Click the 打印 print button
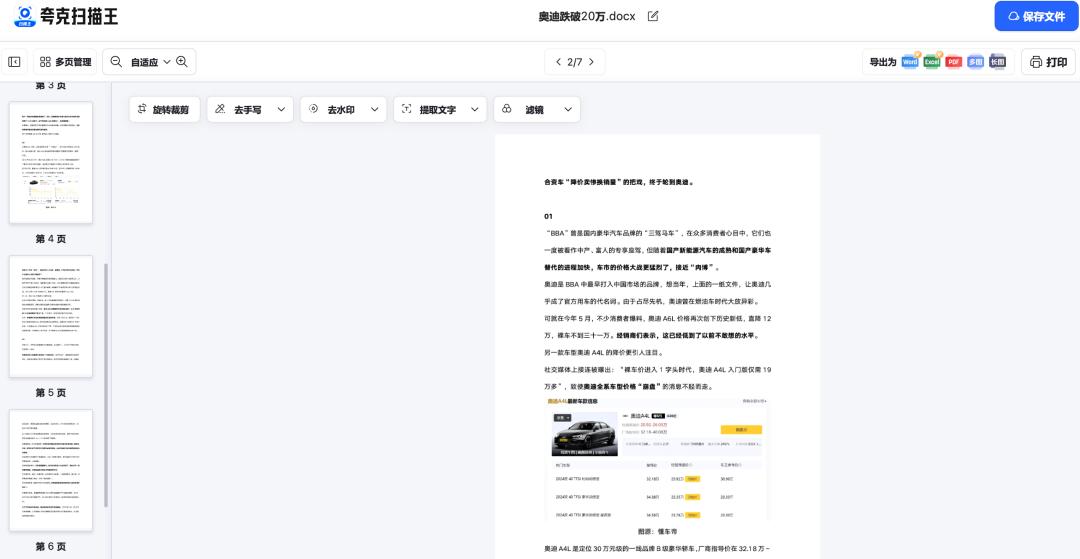The height and width of the screenshot is (559, 1080). pos(1047,62)
